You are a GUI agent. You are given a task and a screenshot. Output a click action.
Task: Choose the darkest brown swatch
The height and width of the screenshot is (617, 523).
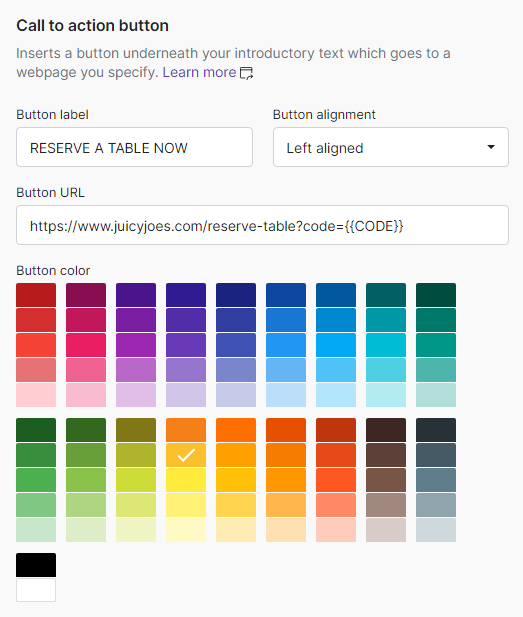point(386,430)
